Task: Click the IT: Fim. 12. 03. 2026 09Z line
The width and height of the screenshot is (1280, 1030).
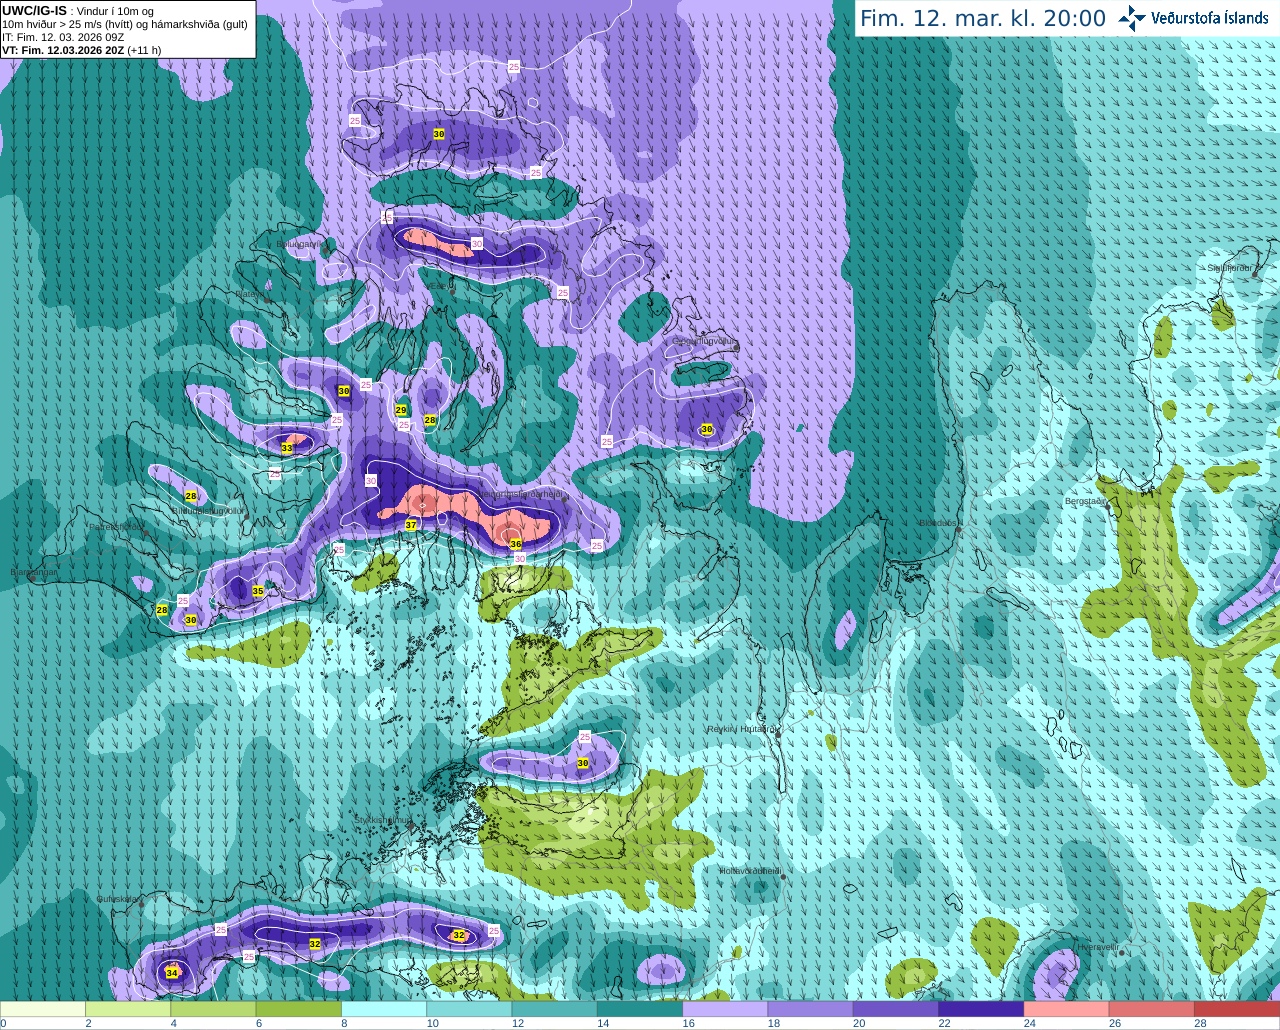Action: tap(63, 37)
